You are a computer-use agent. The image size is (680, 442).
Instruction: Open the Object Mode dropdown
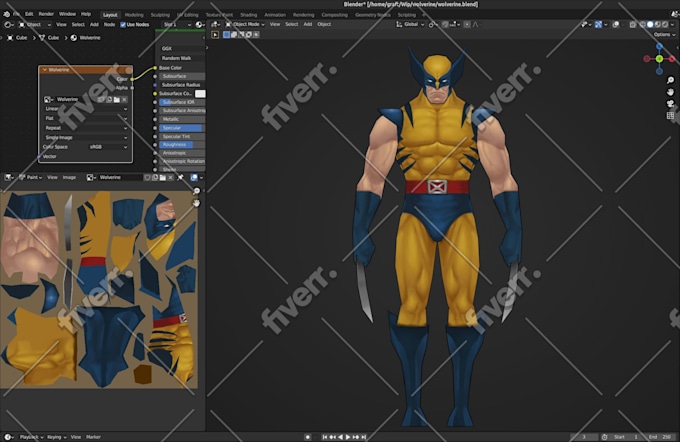[245, 25]
